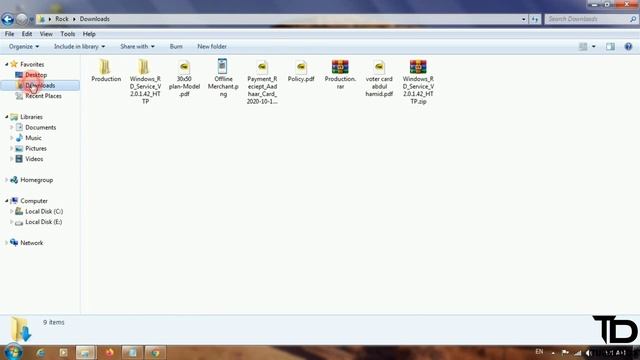Select Local Disk (E:)

coord(43,222)
